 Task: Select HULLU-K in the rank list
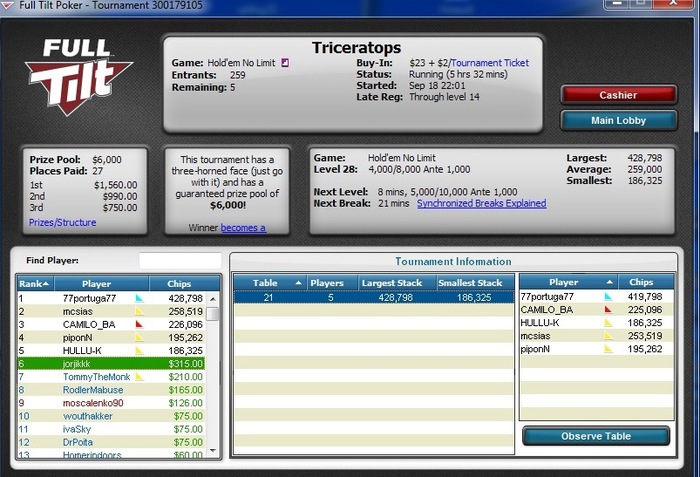[x=112, y=350]
